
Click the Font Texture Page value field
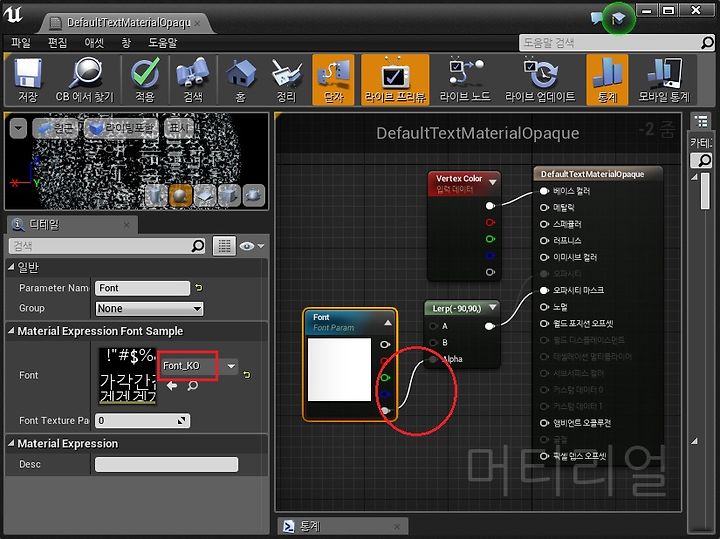(x=142, y=421)
